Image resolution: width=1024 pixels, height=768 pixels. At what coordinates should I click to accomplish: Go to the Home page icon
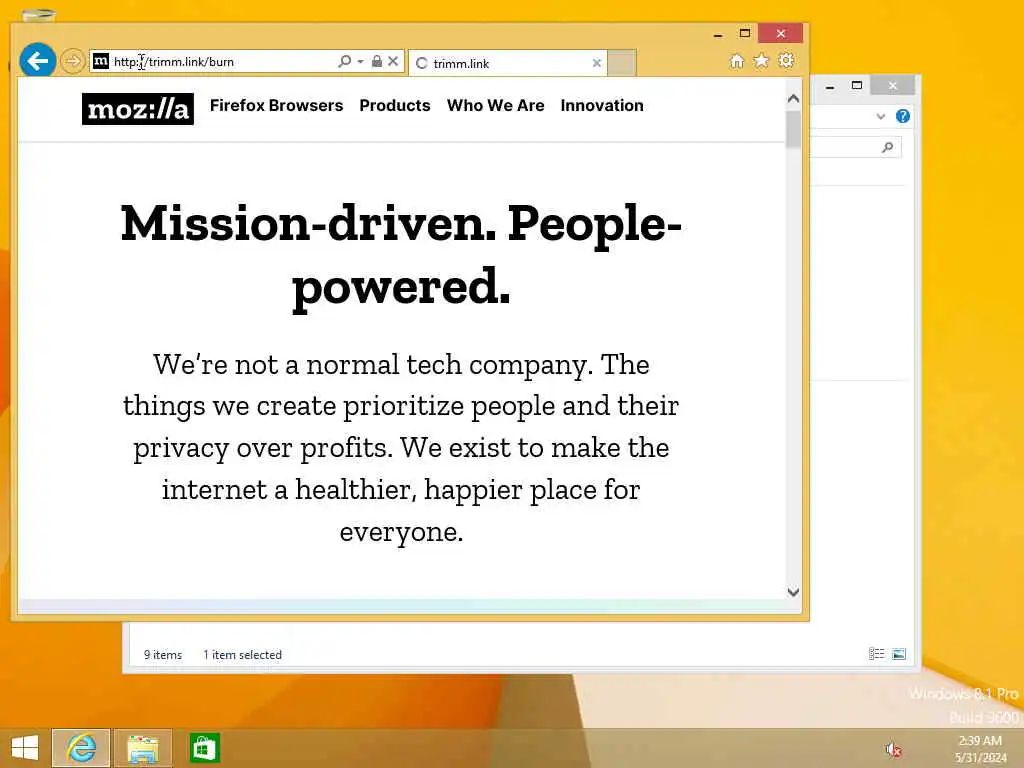click(737, 61)
